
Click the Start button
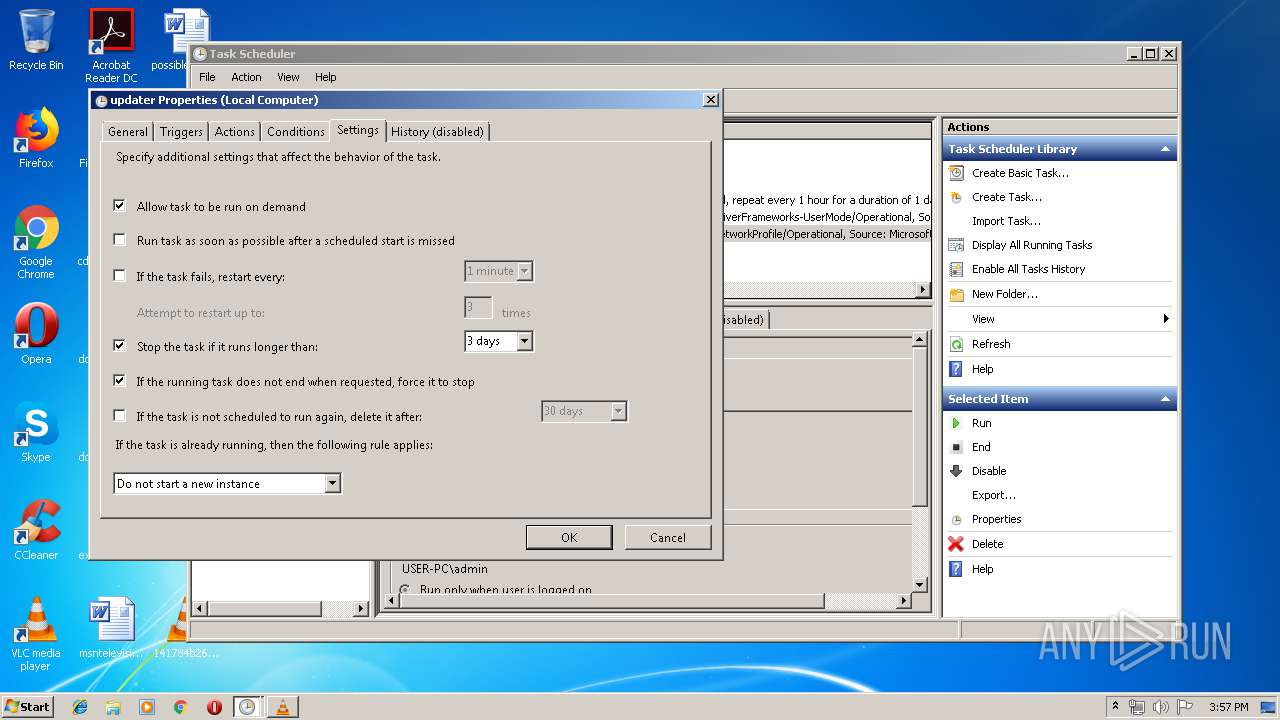coord(28,707)
